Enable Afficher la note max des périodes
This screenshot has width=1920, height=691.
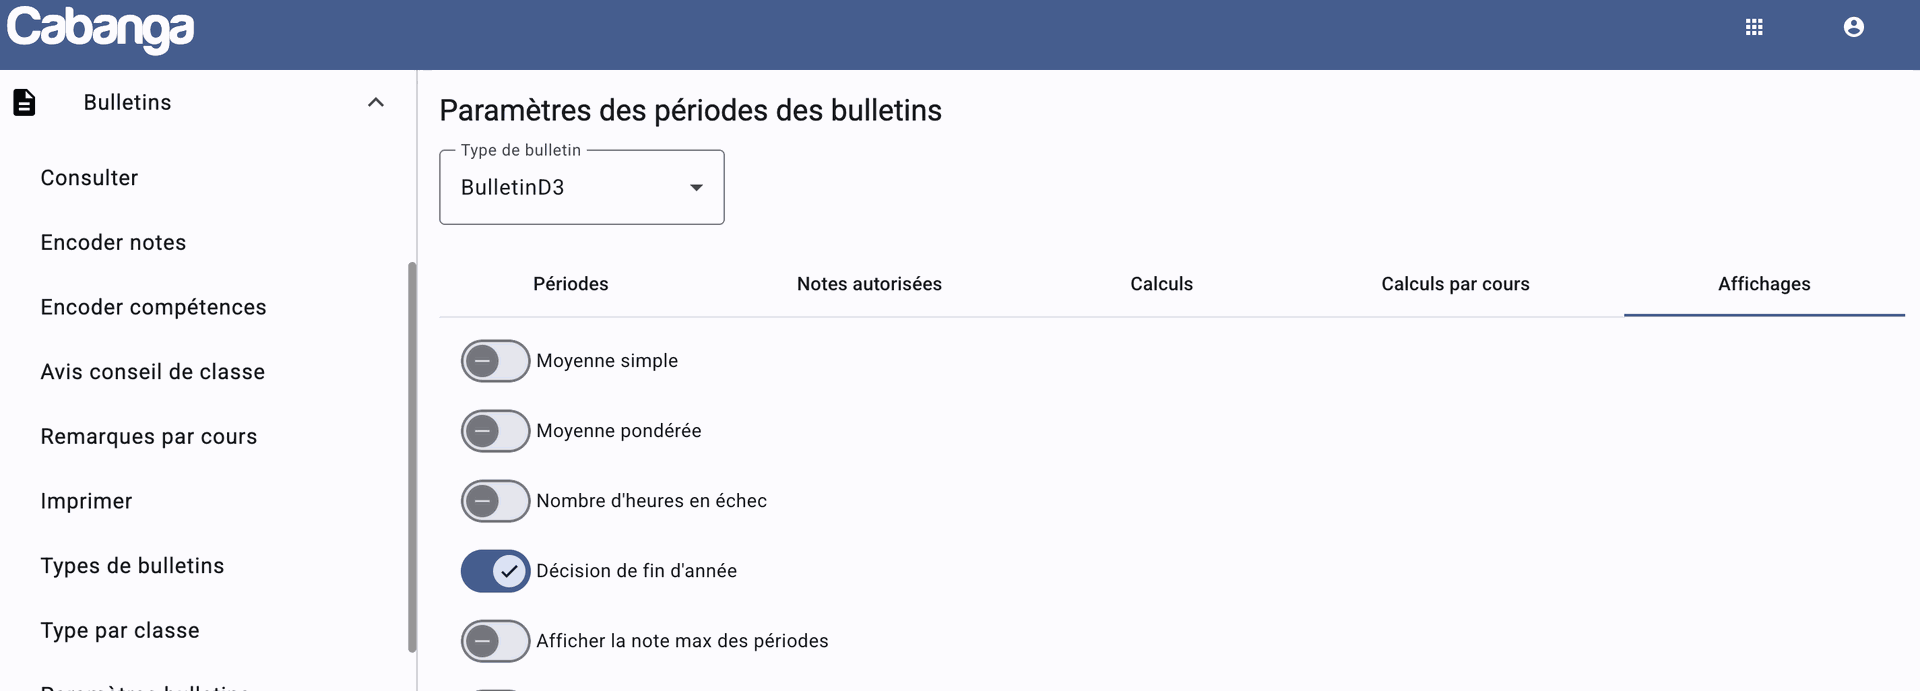495,641
